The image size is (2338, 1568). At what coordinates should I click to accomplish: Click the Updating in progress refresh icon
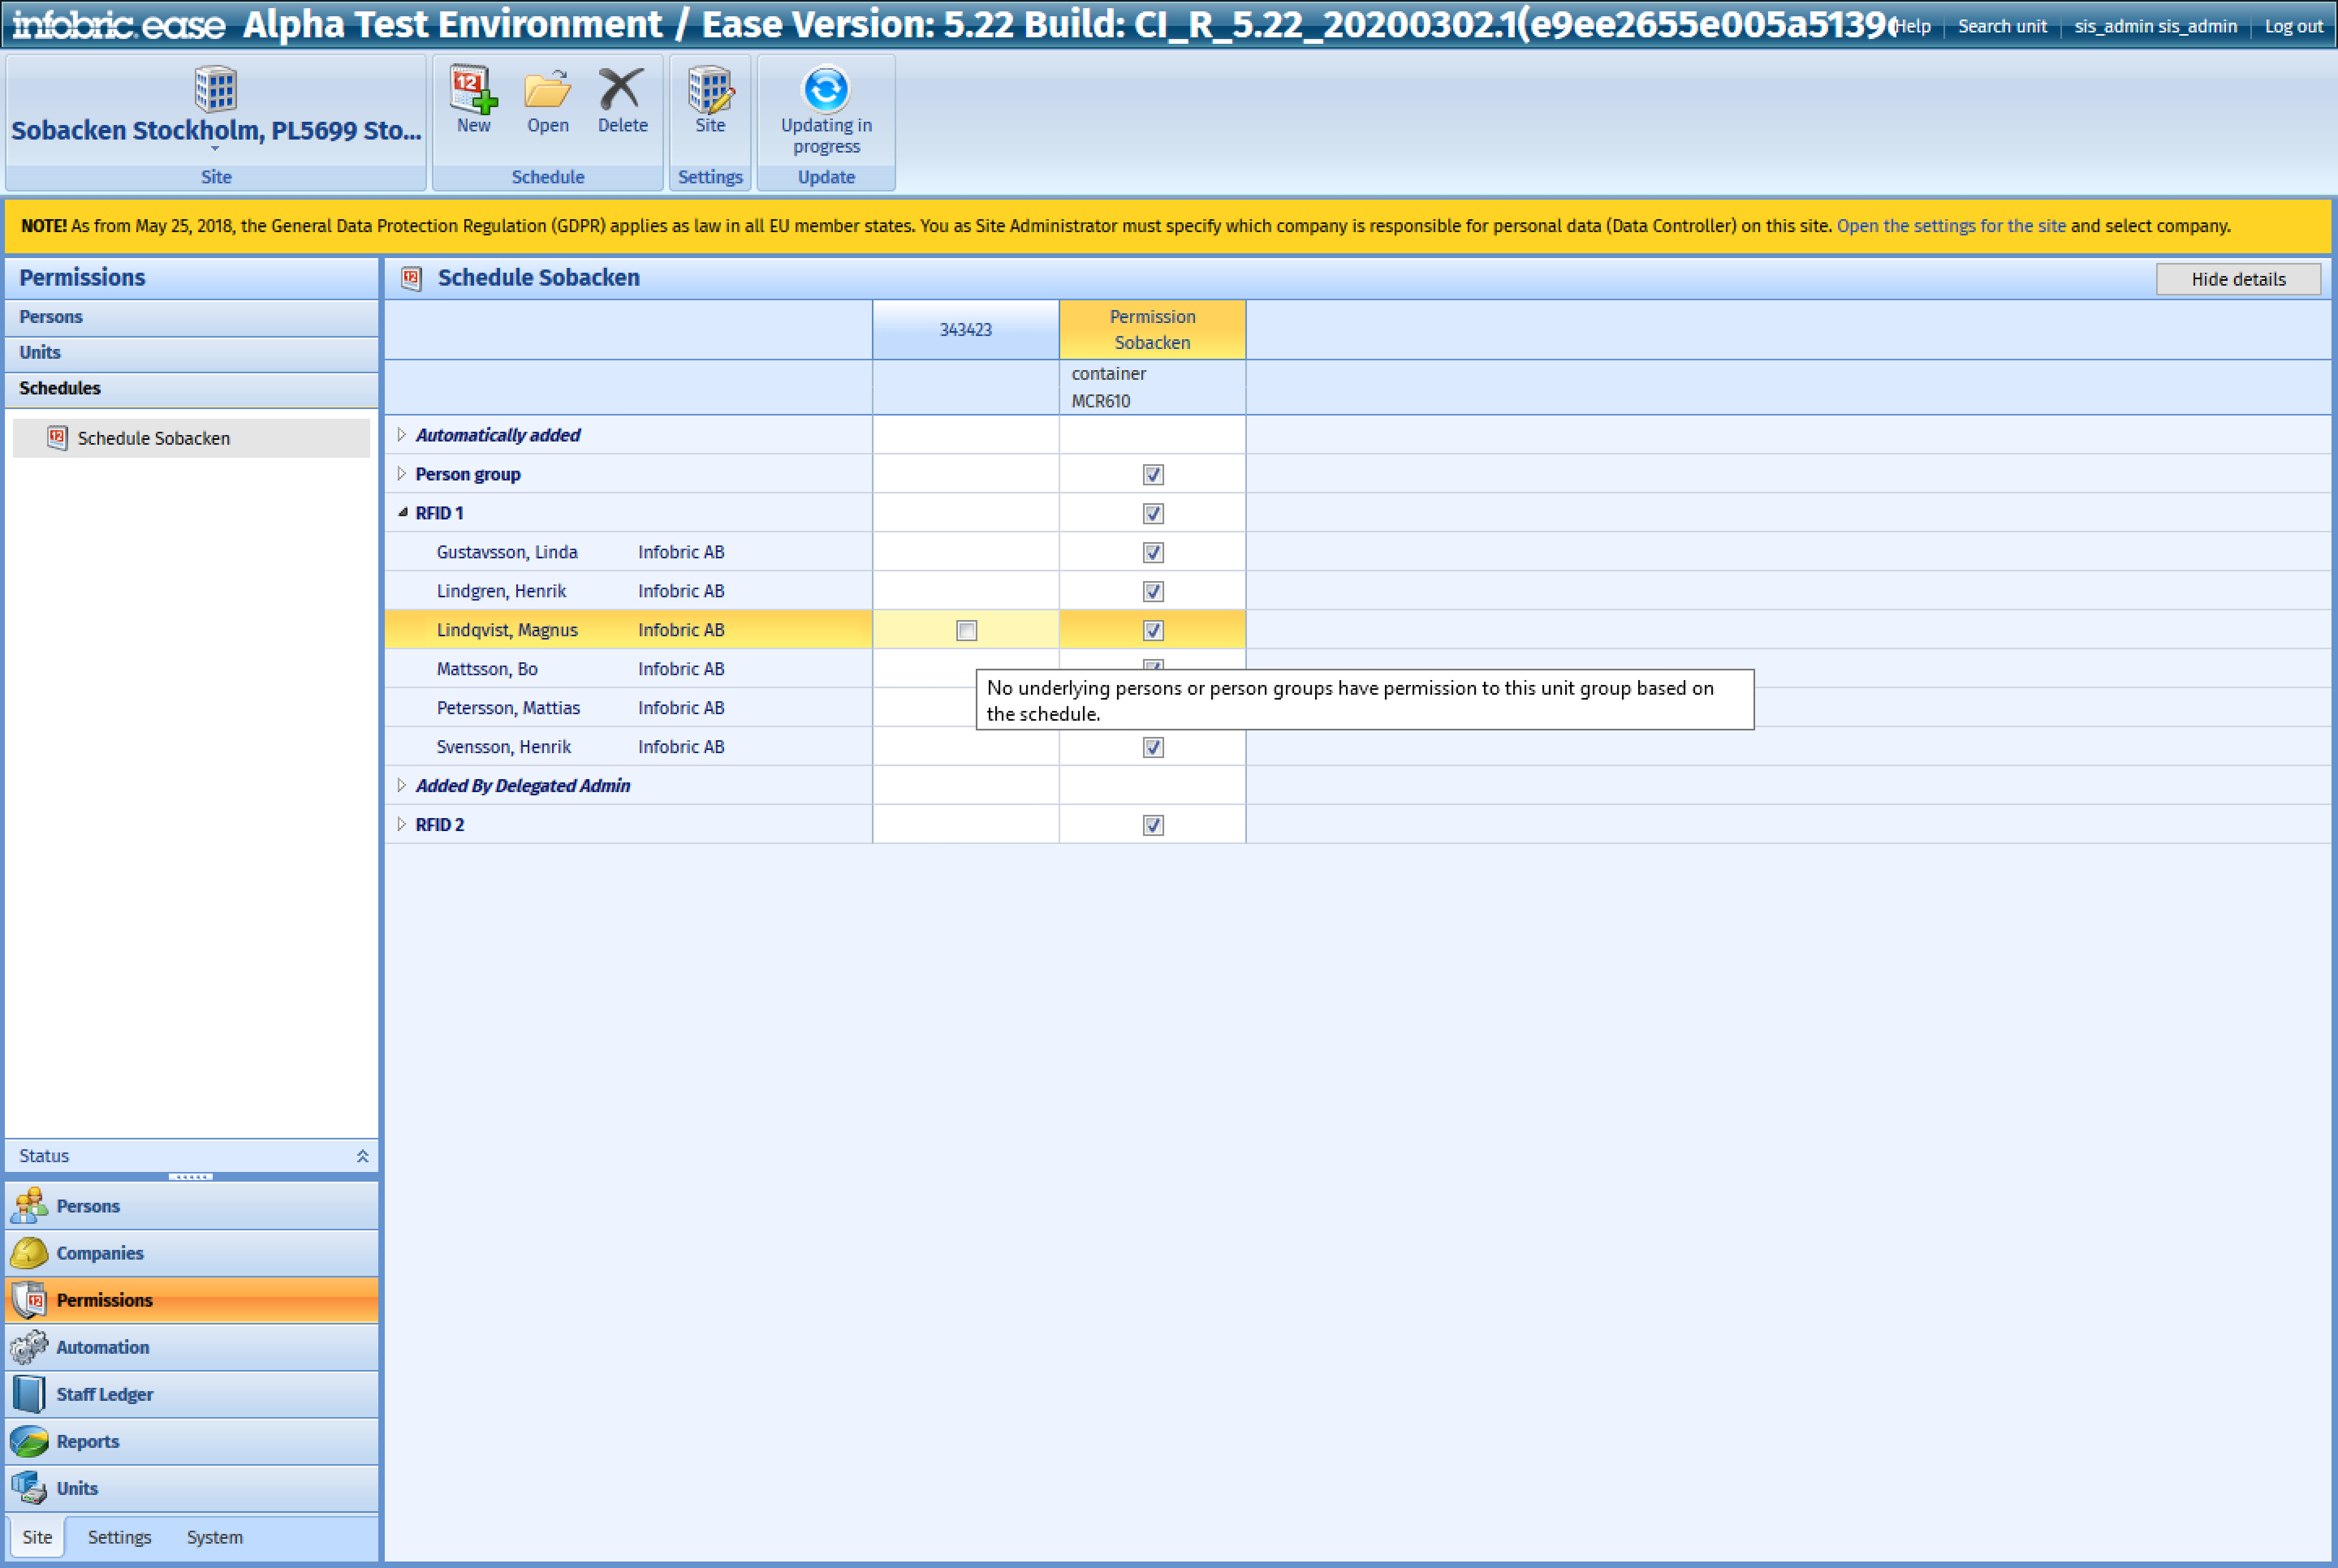(826, 89)
